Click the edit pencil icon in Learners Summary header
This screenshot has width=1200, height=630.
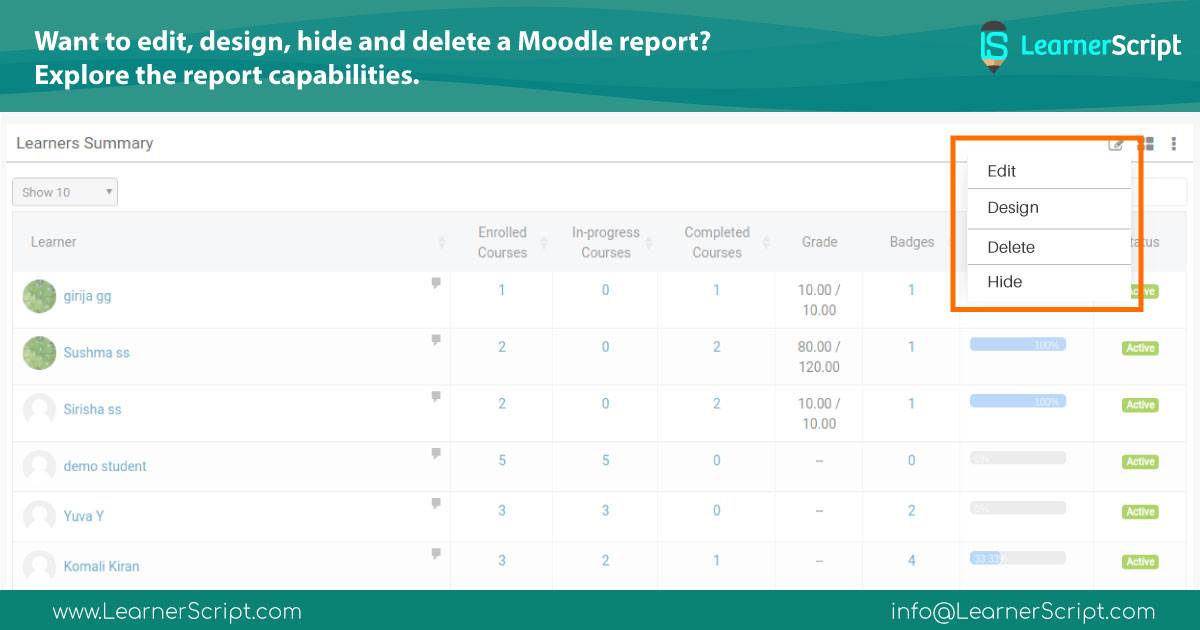[x=1116, y=144]
